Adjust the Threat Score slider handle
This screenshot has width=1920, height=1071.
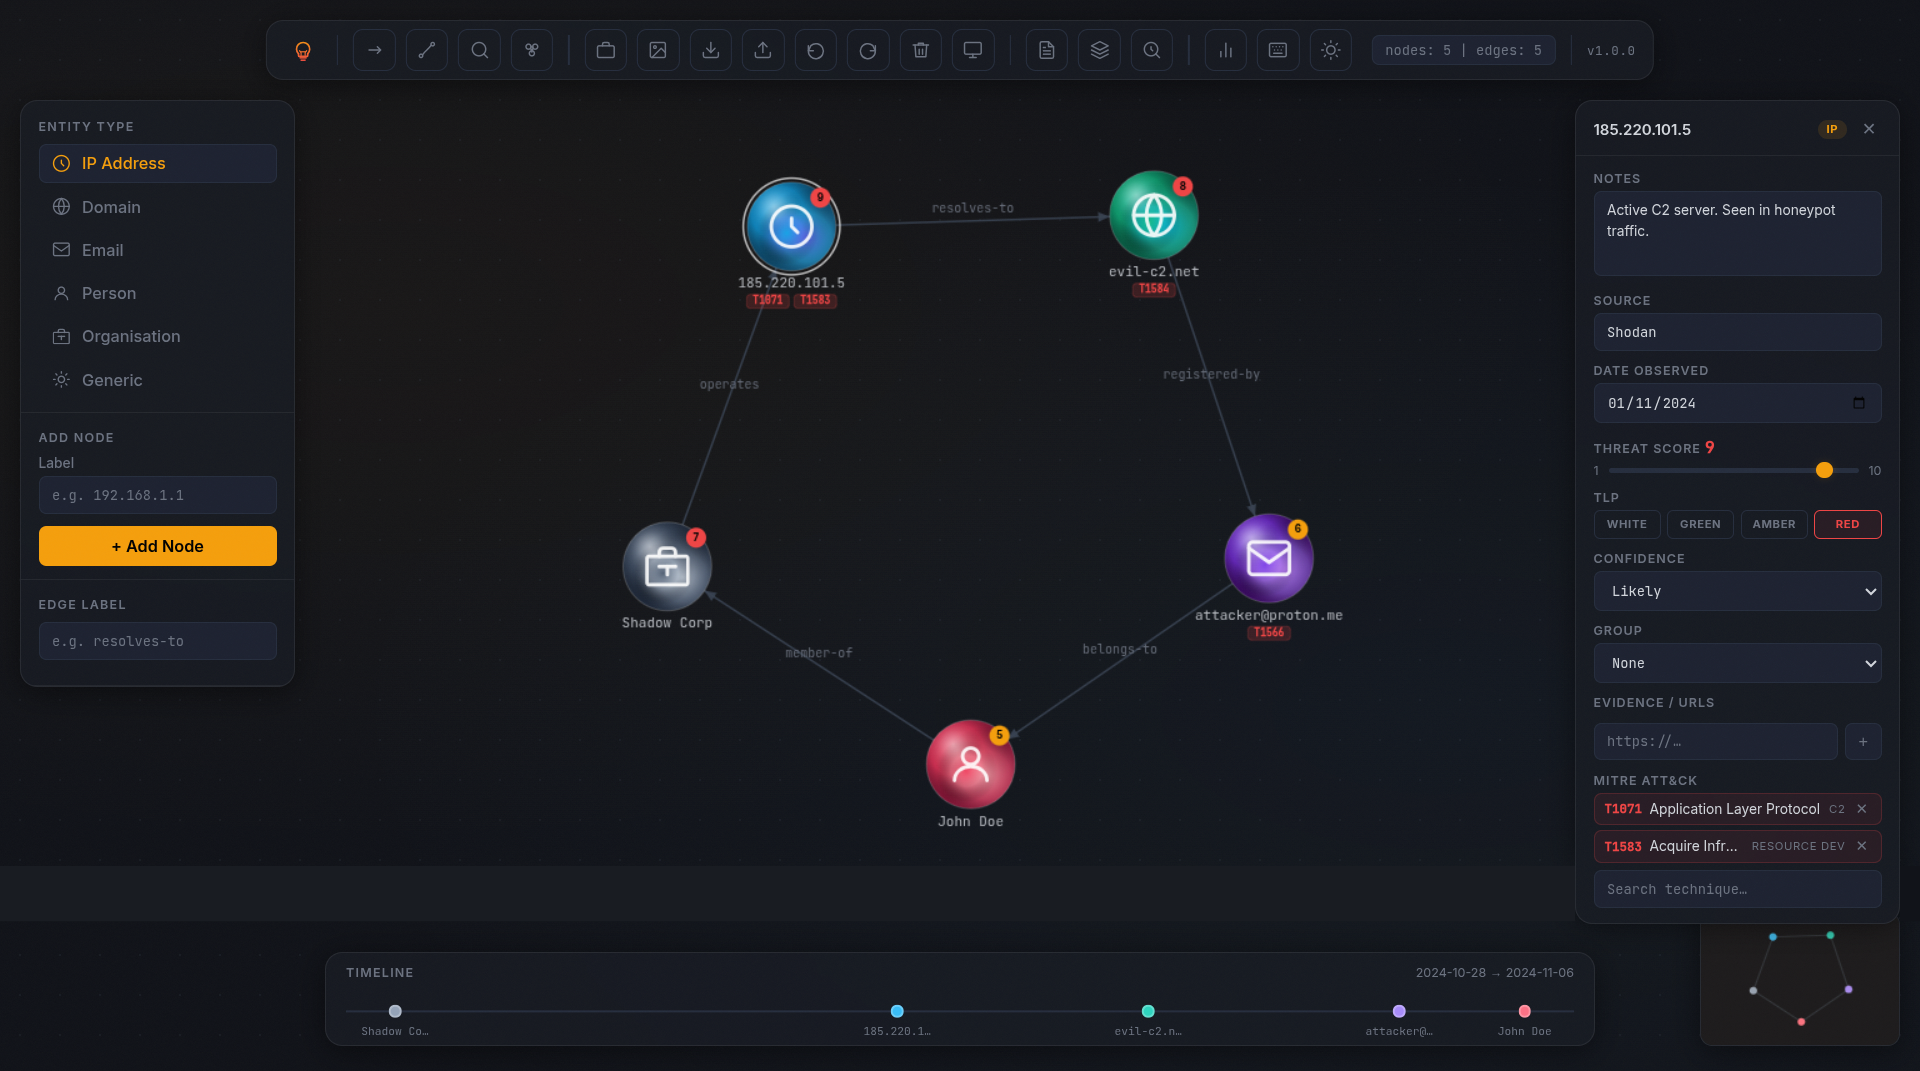coord(1825,471)
